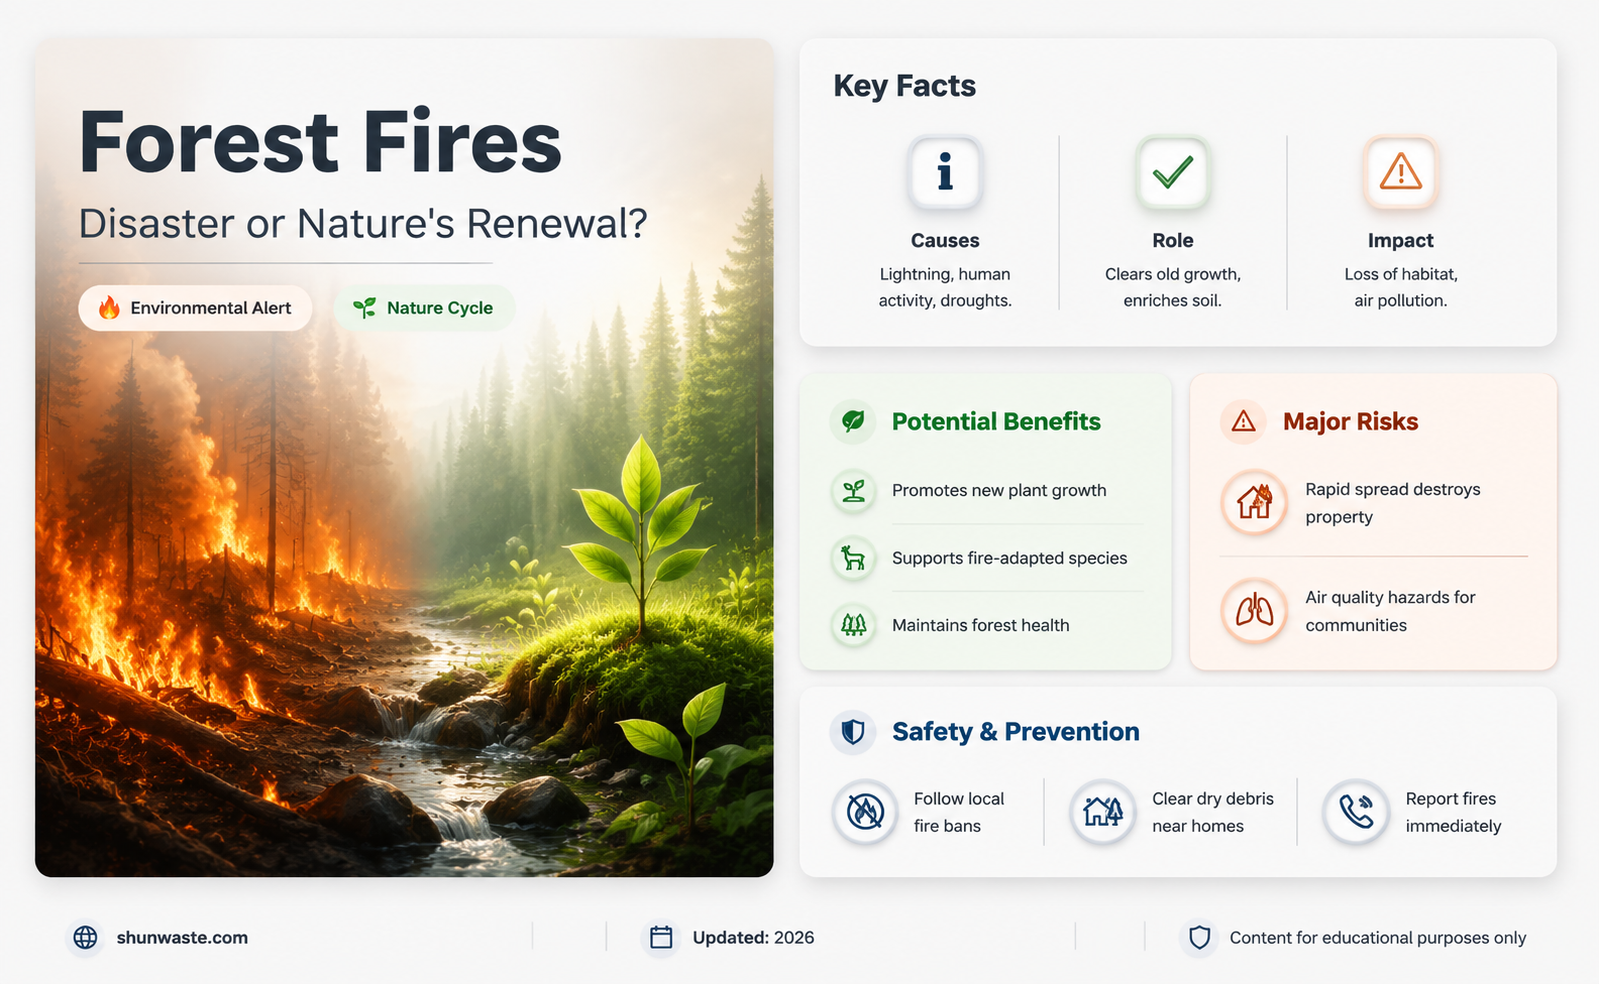
Task: Click the Safety & Prevention heading
Action: (1015, 732)
